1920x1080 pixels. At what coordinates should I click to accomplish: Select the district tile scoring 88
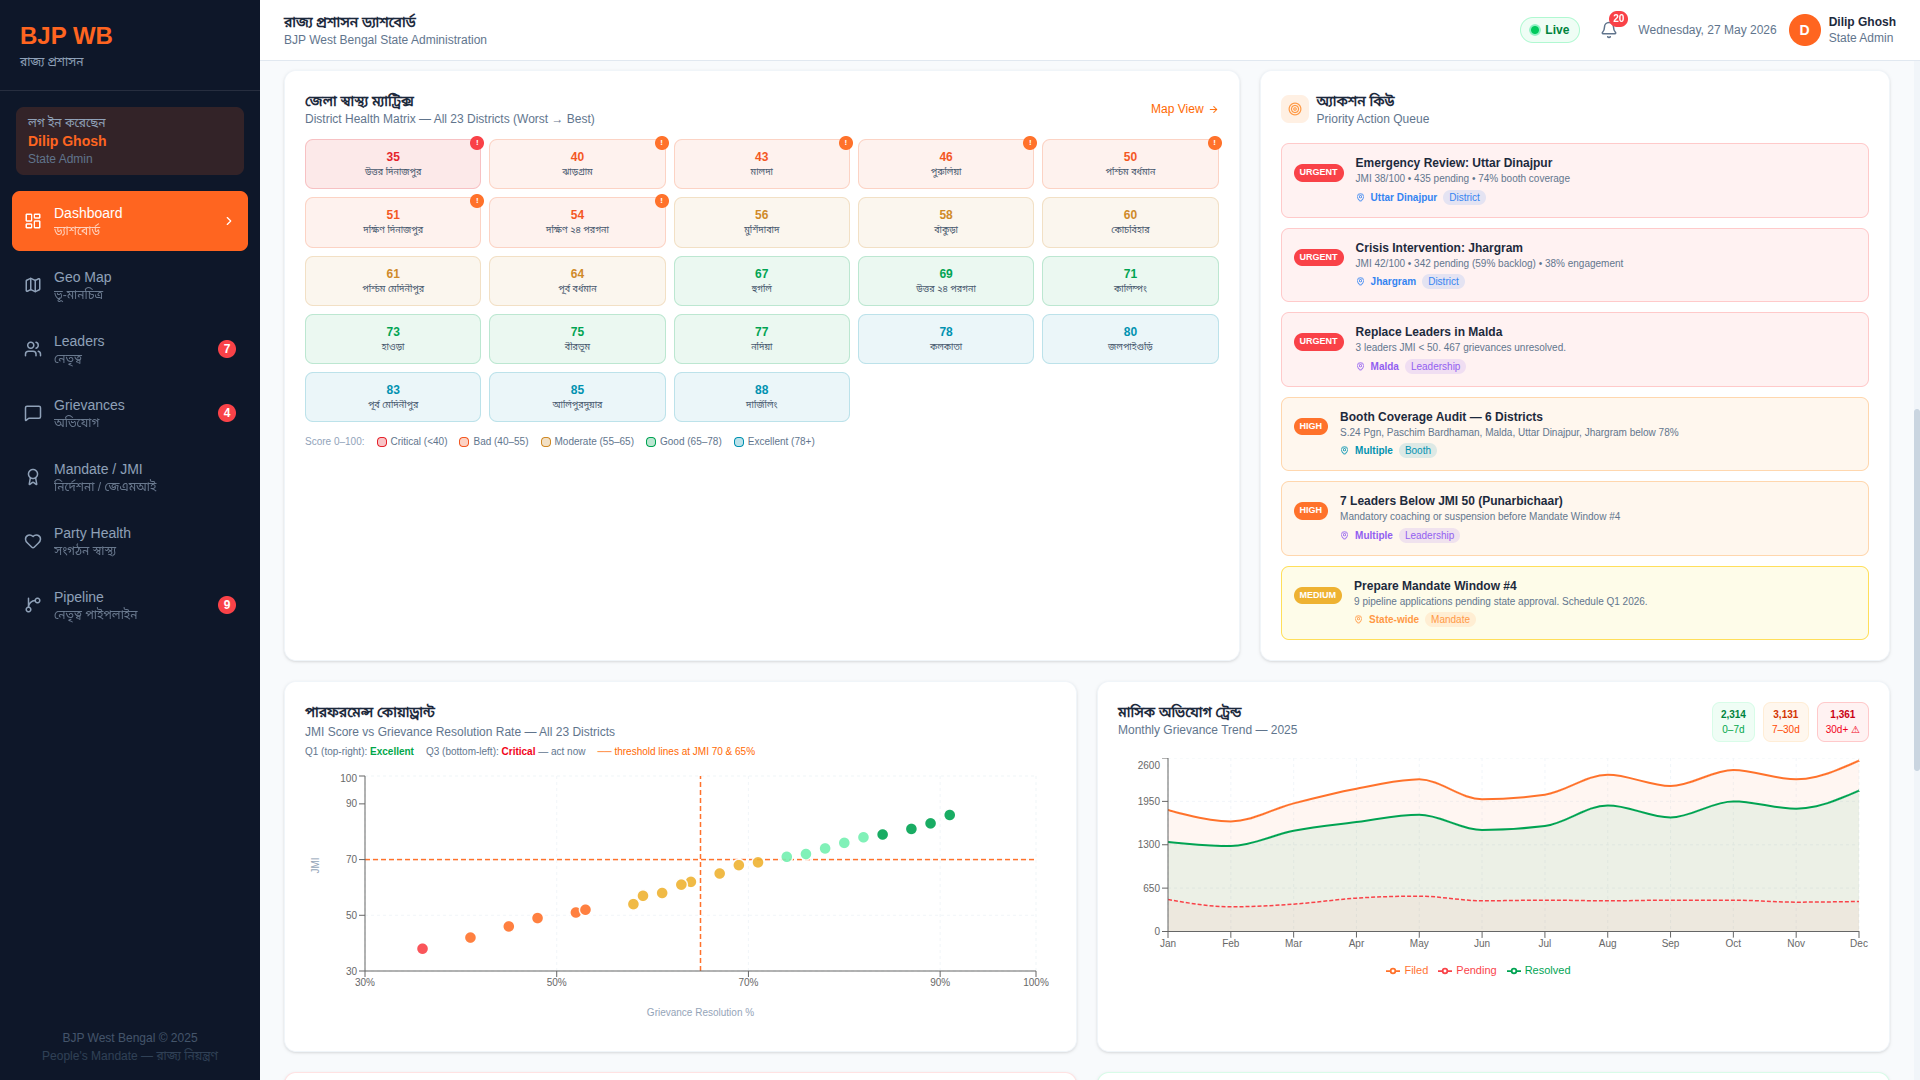762,397
